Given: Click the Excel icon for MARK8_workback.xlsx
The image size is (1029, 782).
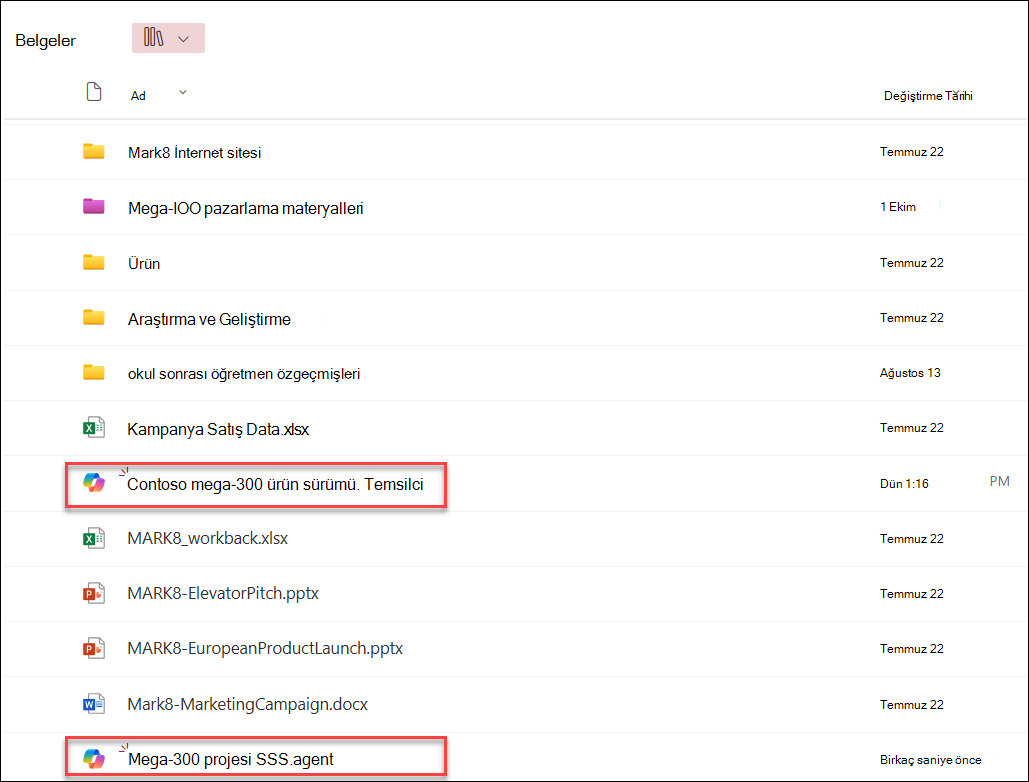Looking at the screenshot, I should pyautogui.click(x=94, y=539).
